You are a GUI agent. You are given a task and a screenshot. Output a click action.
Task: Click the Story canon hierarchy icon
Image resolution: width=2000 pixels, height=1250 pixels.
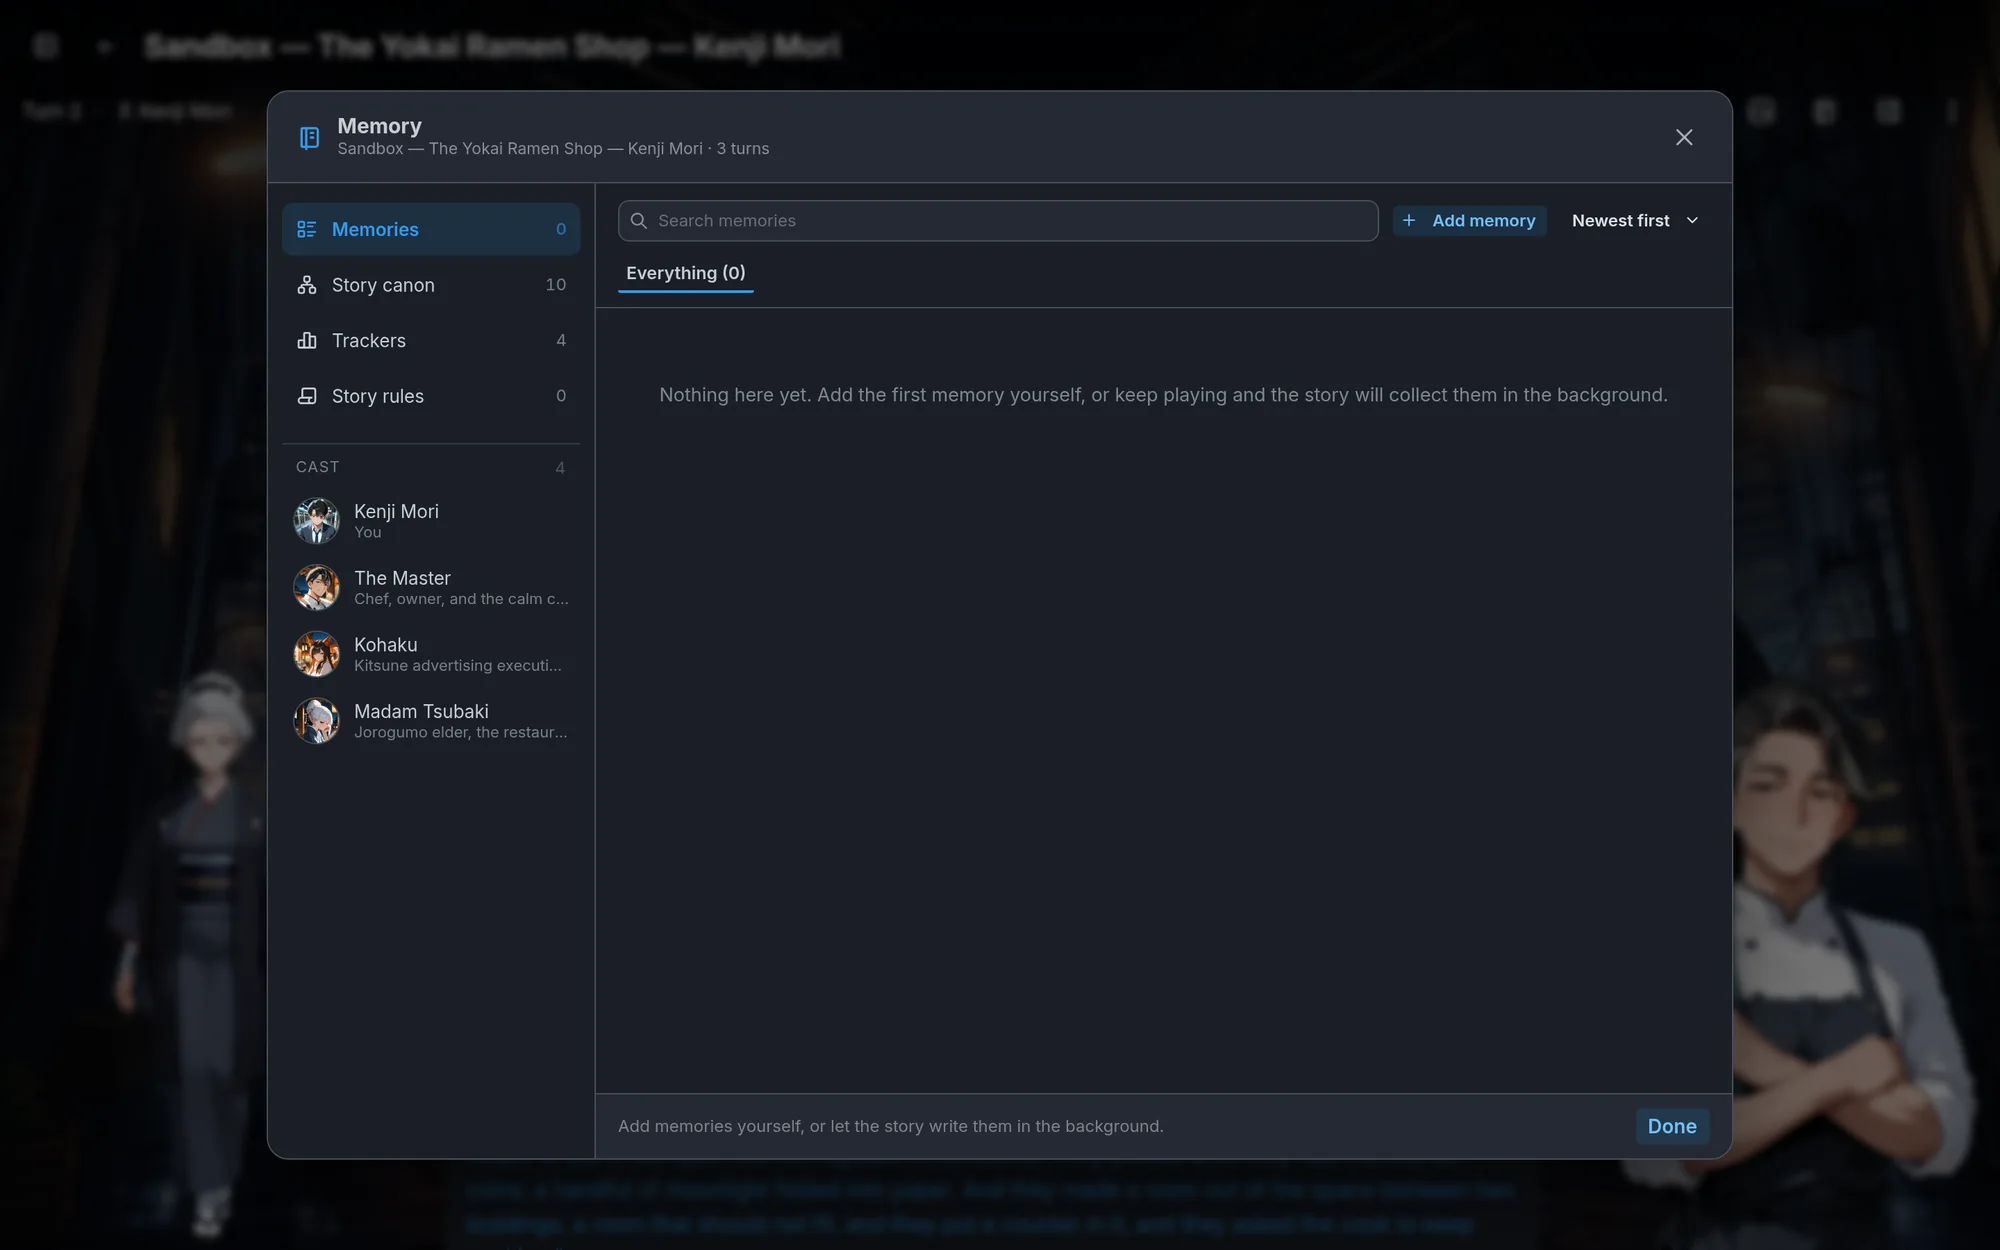pos(307,285)
